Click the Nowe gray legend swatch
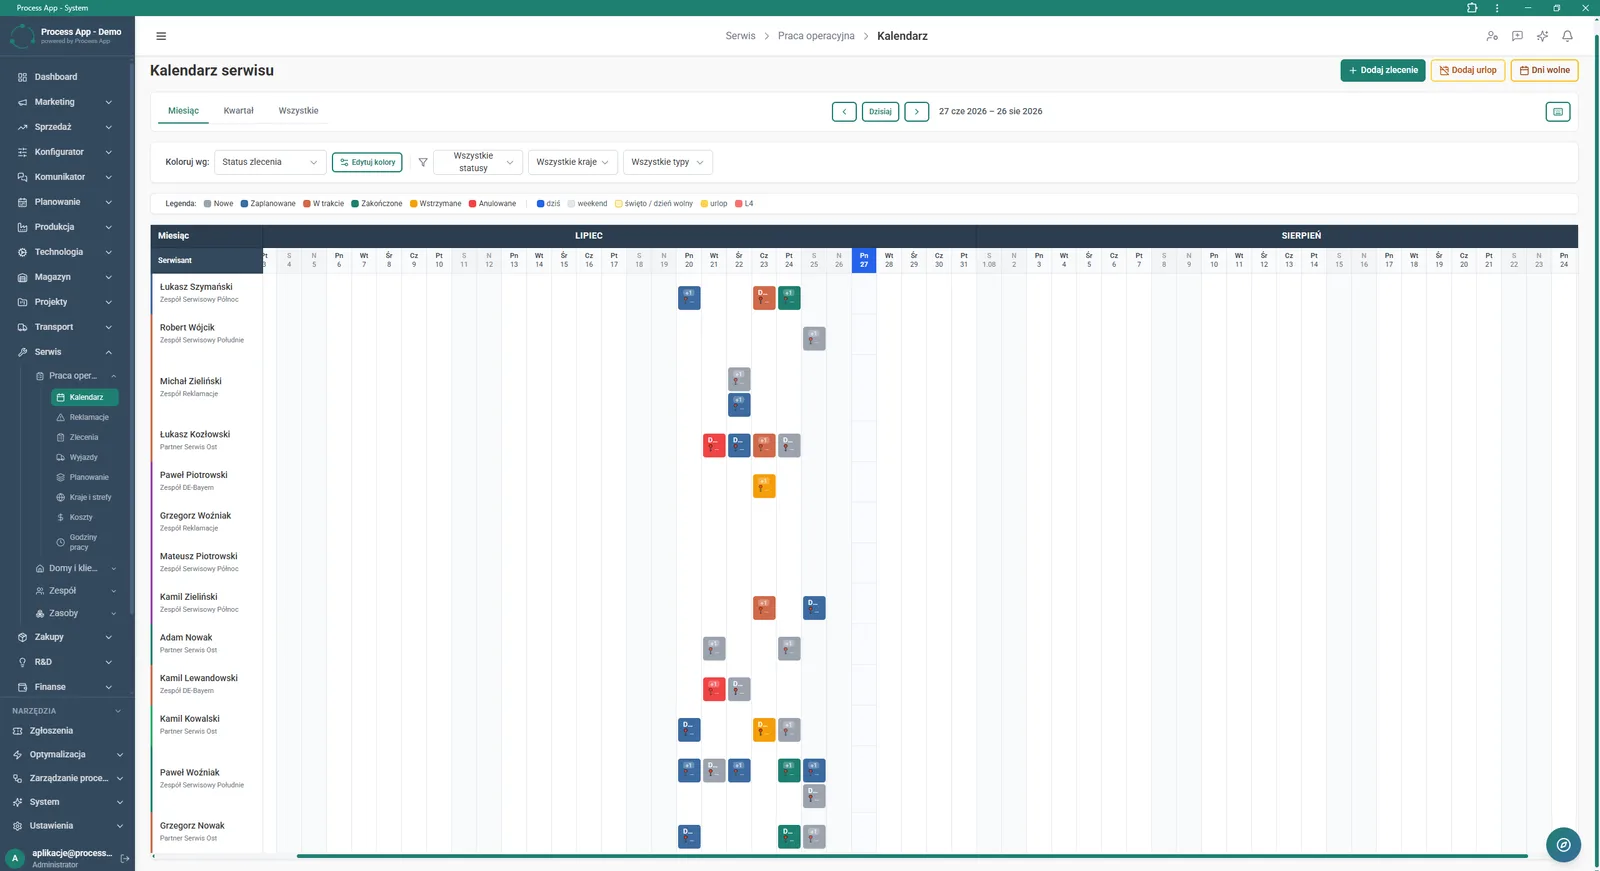The image size is (1600, 871). 207,204
